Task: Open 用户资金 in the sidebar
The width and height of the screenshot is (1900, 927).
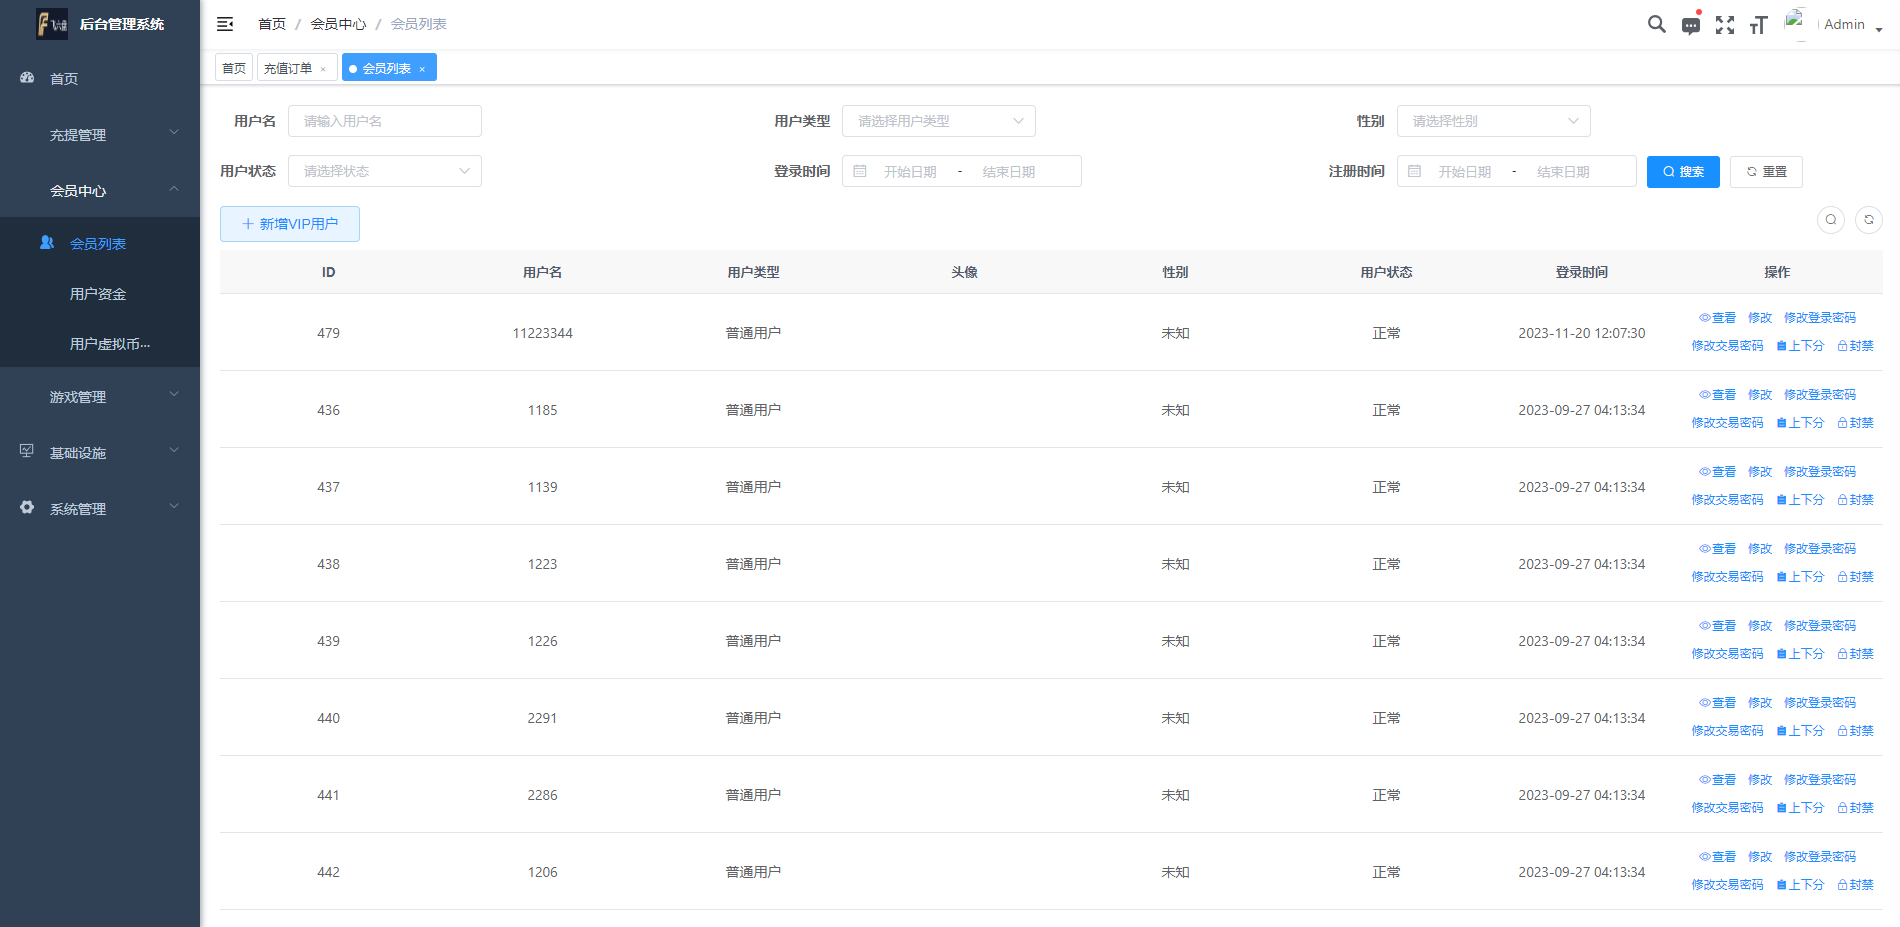Action: (98, 294)
